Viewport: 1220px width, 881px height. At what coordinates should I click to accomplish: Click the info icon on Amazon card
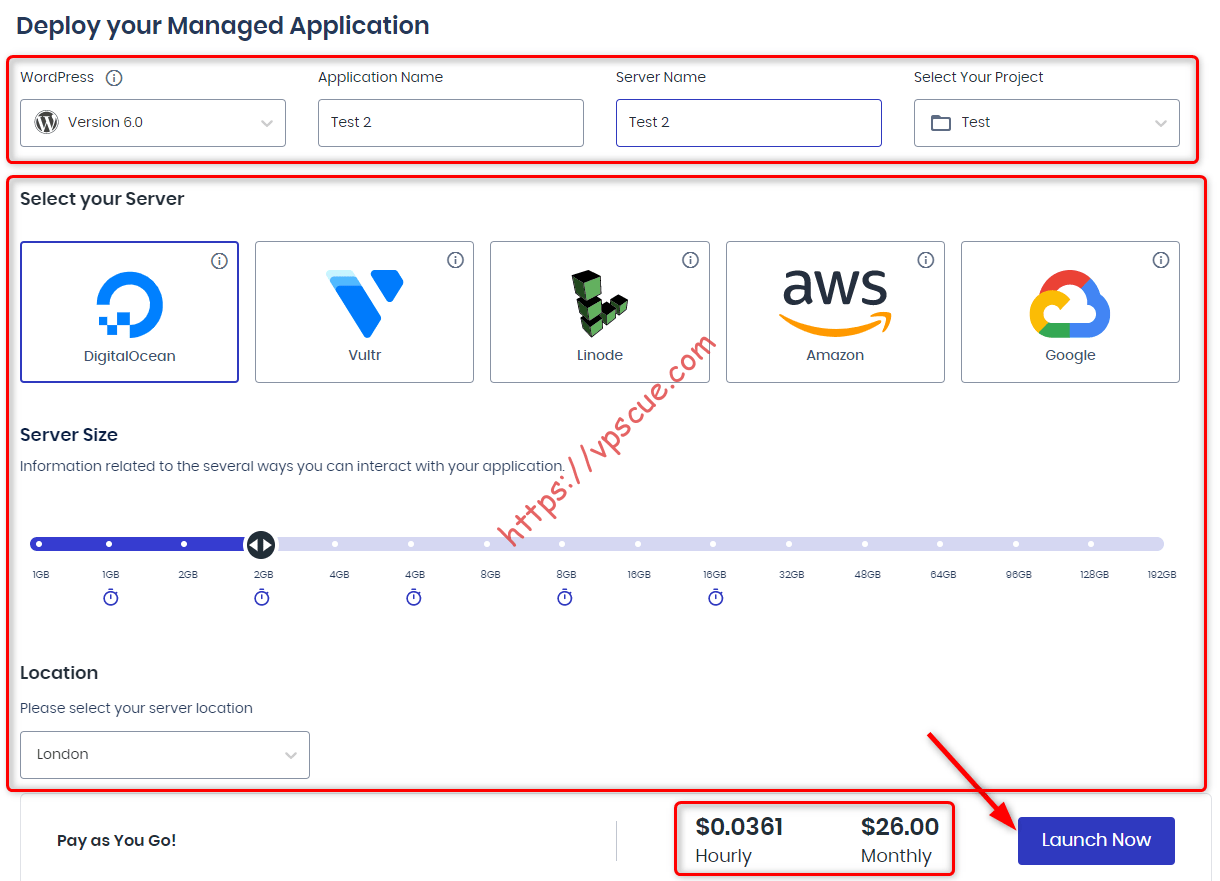(x=926, y=260)
